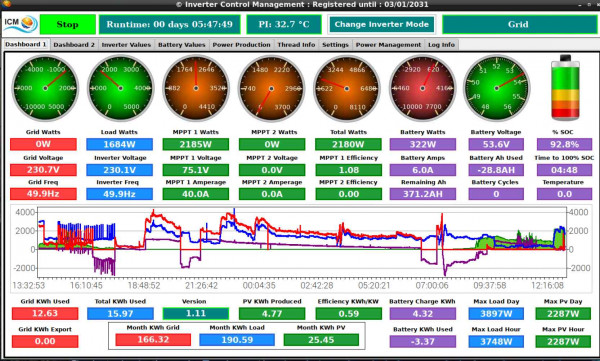Image resolution: width=600 pixels, height=361 pixels.
Task: Click the MPPT 1 Watts gauge
Action: tap(196, 88)
